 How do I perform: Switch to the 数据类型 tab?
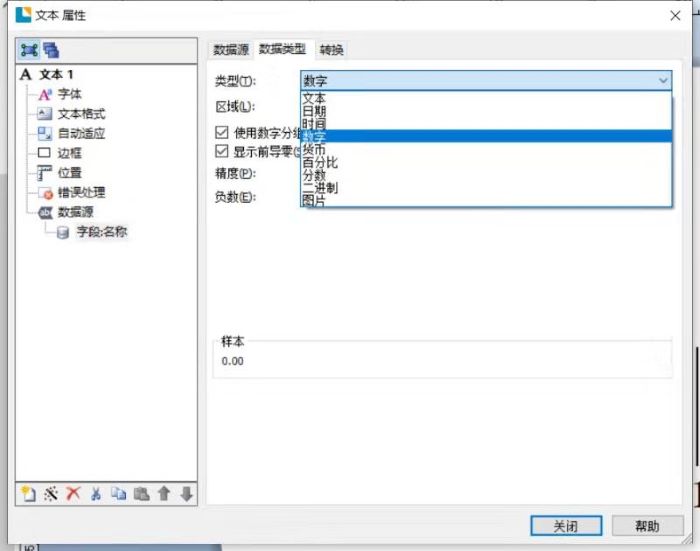[283, 49]
